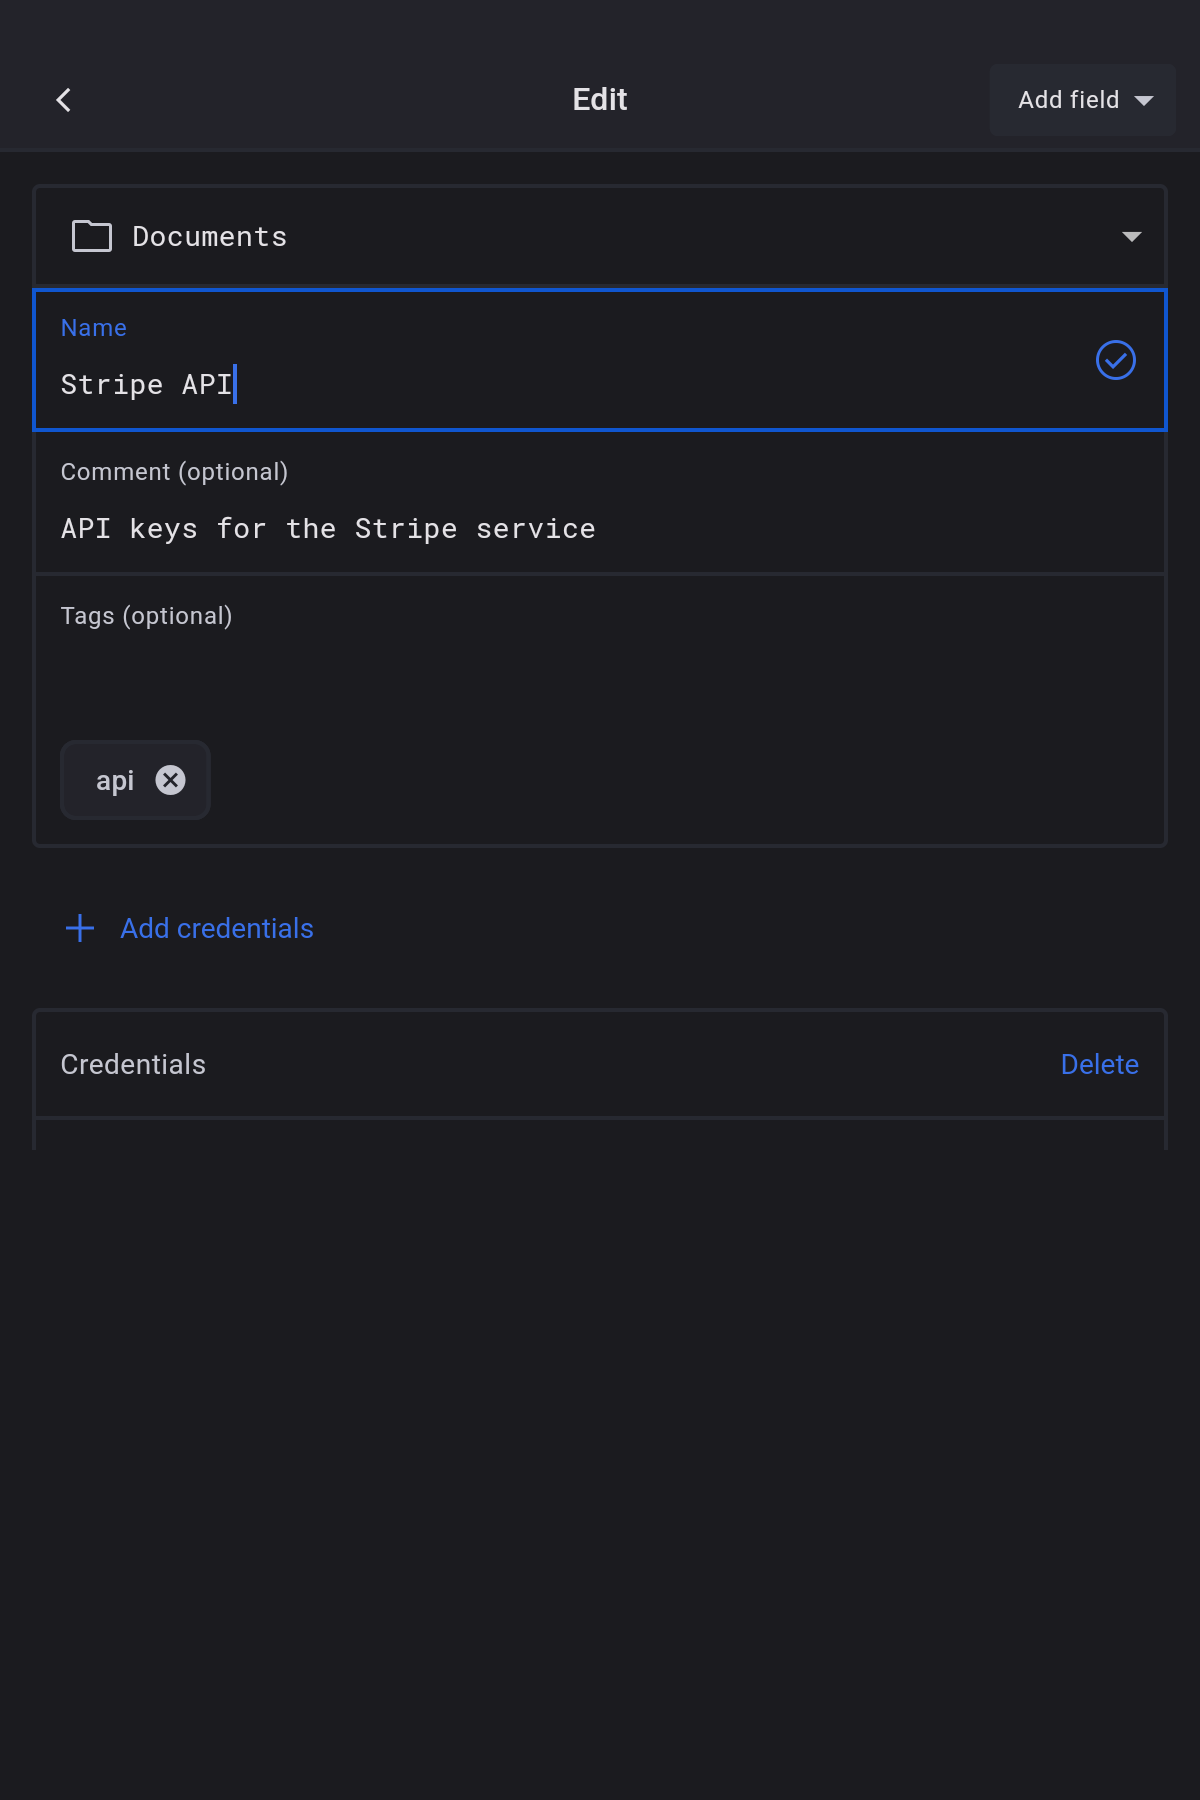Click the Edit page title
1200x1800 pixels.
(600, 100)
